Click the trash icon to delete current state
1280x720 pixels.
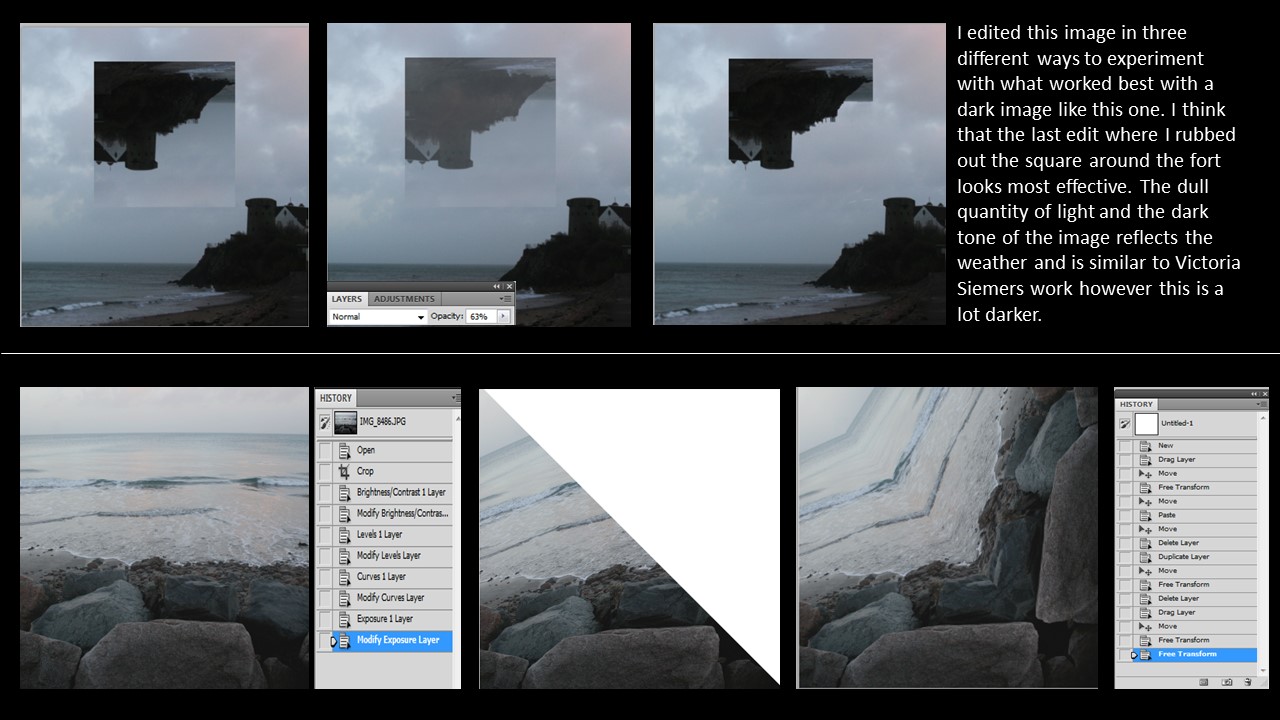pyautogui.click(x=1248, y=682)
